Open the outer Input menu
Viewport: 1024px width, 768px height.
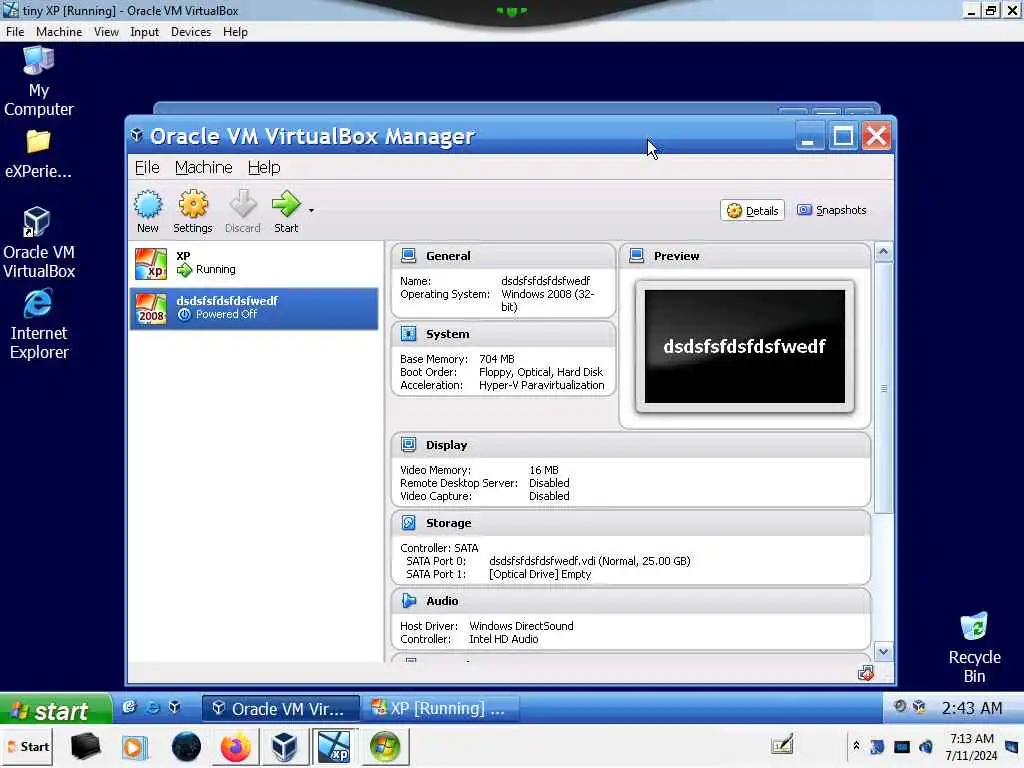coord(144,32)
